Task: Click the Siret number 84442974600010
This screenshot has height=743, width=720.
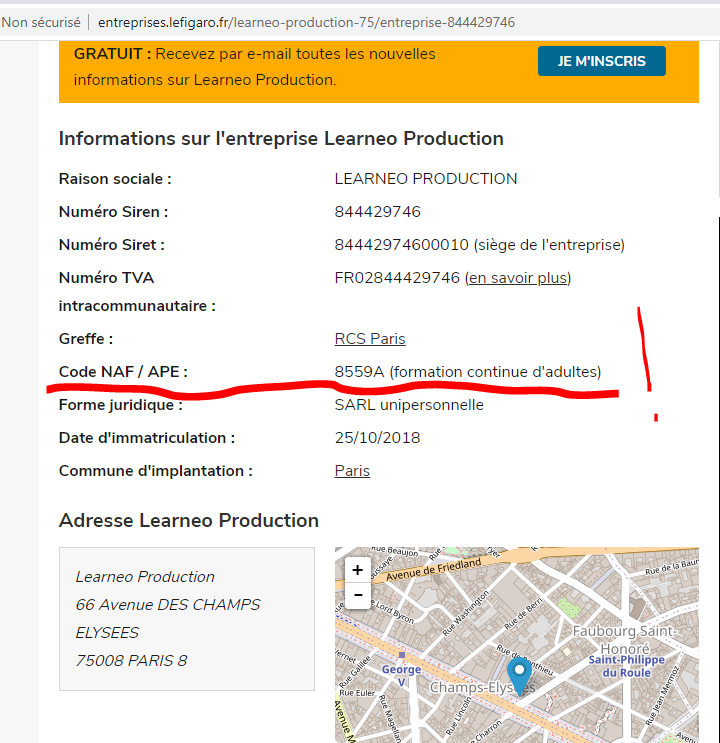Action: (400, 244)
